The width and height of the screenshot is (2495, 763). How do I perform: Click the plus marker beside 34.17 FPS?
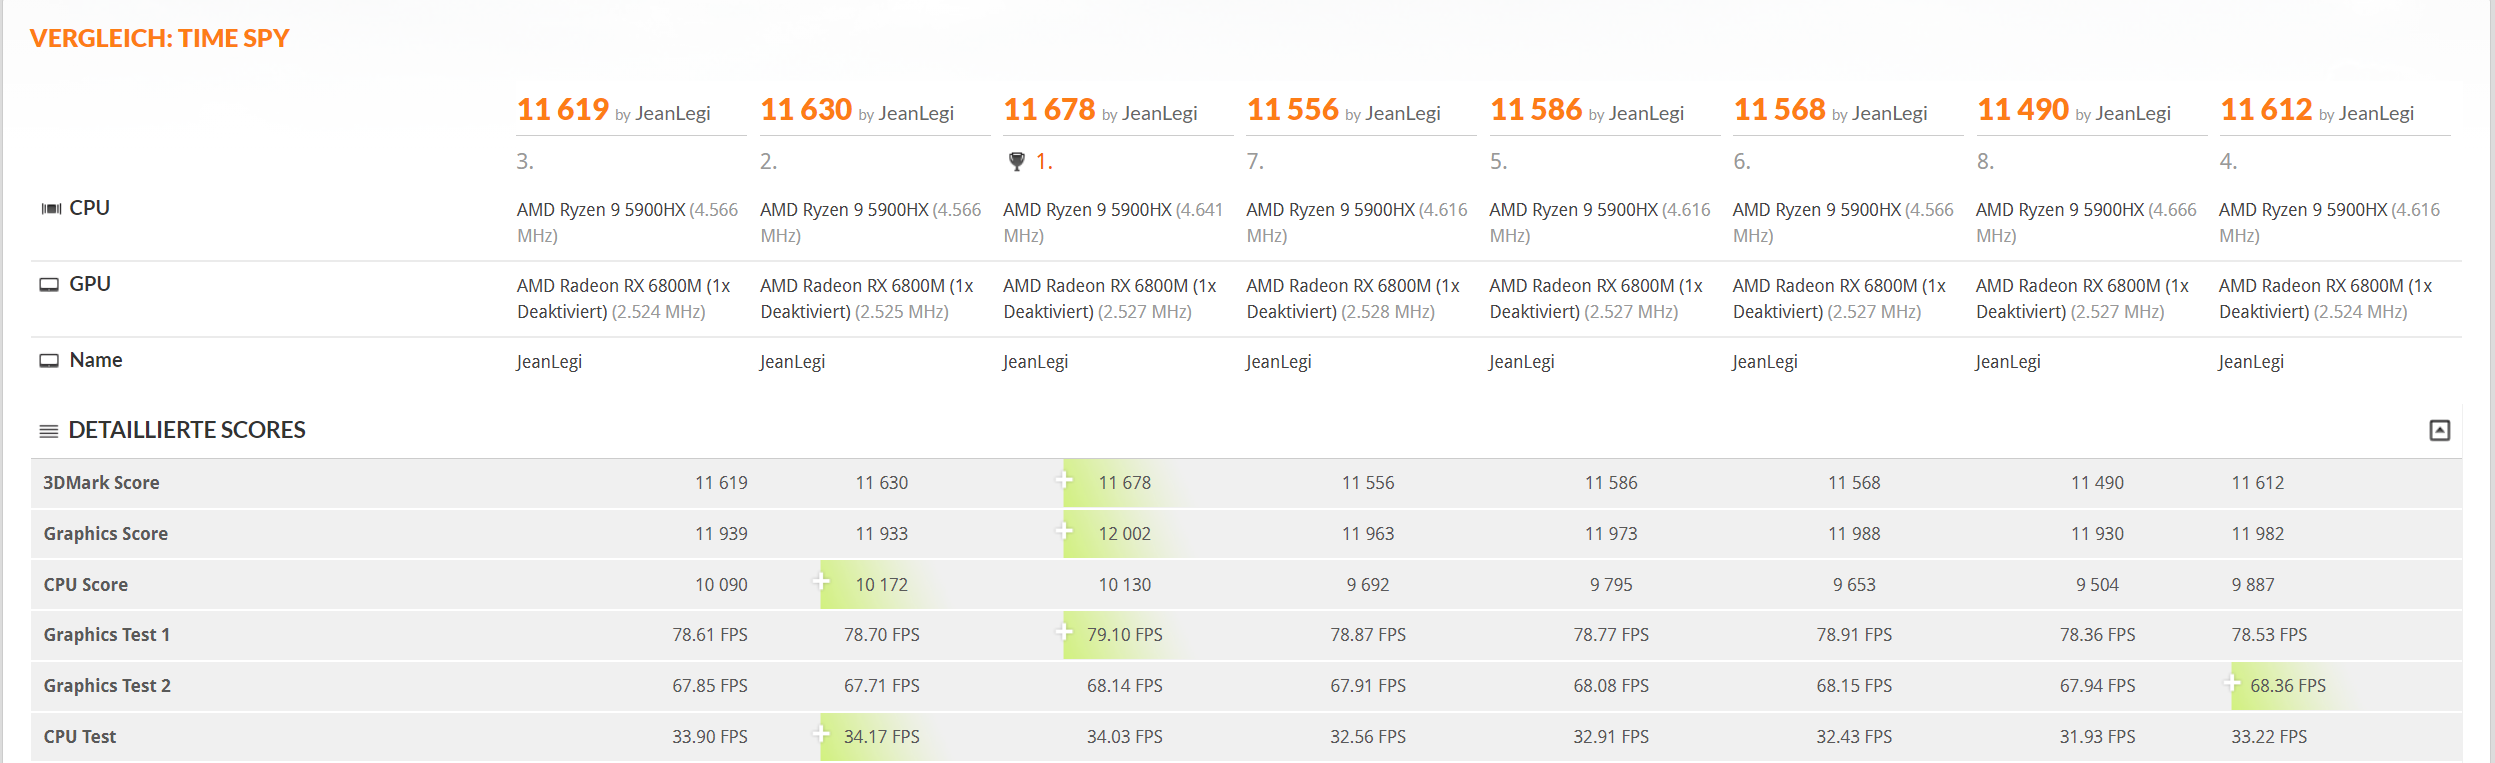821,734
